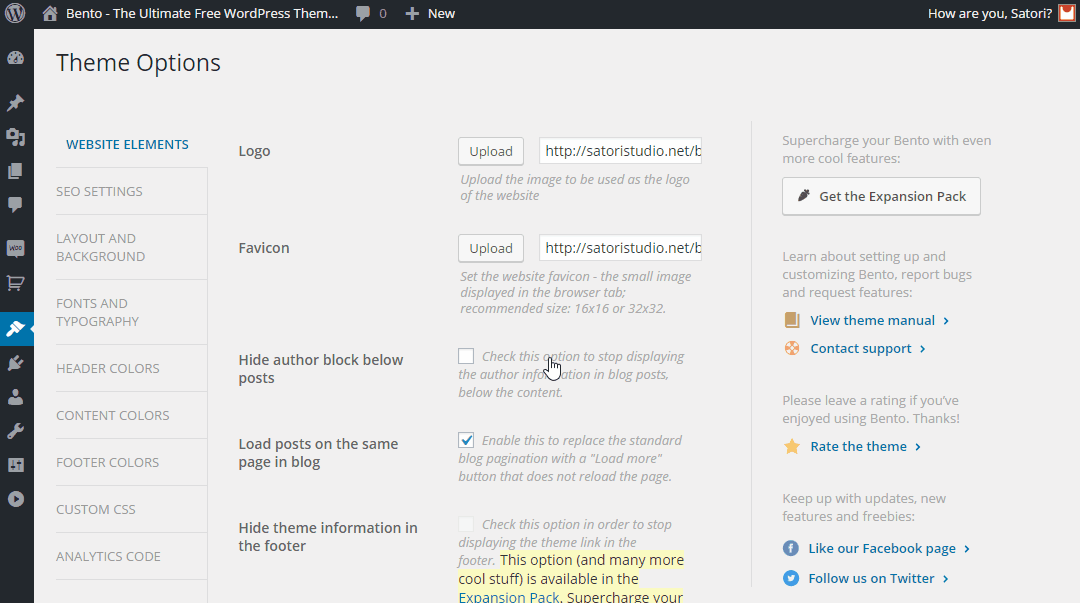This screenshot has width=1080, height=603.
Task: Enable Hide author block below posts checkbox
Action: (466, 356)
